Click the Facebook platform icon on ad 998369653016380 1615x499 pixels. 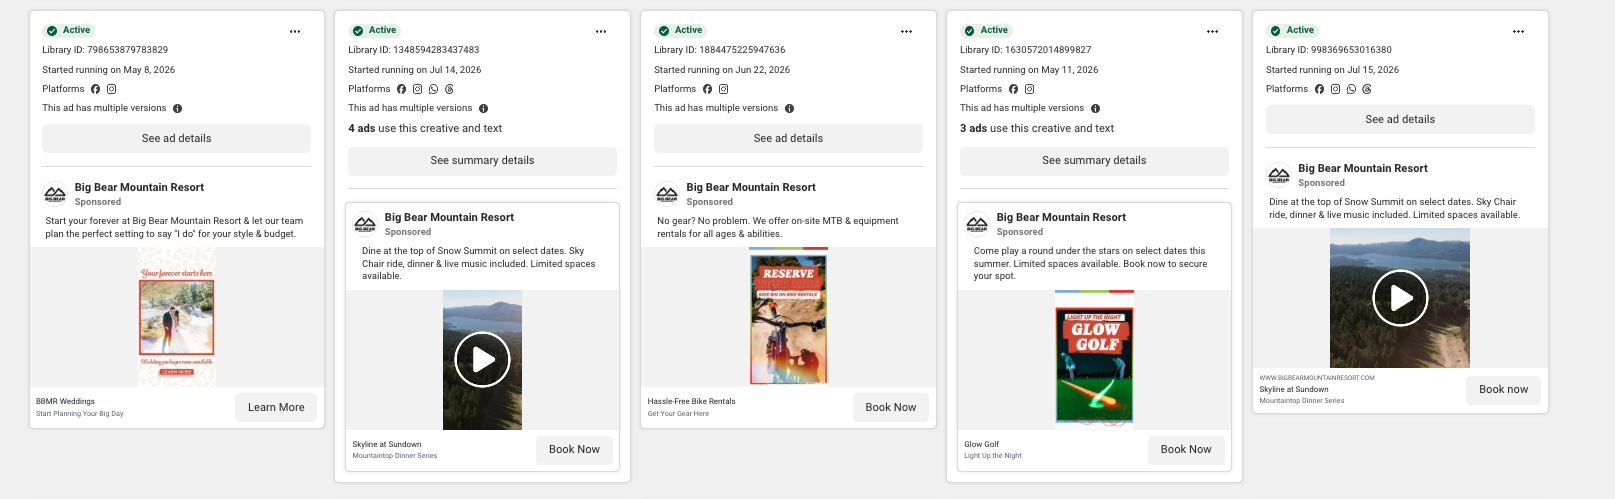(x=1320, y=89)
